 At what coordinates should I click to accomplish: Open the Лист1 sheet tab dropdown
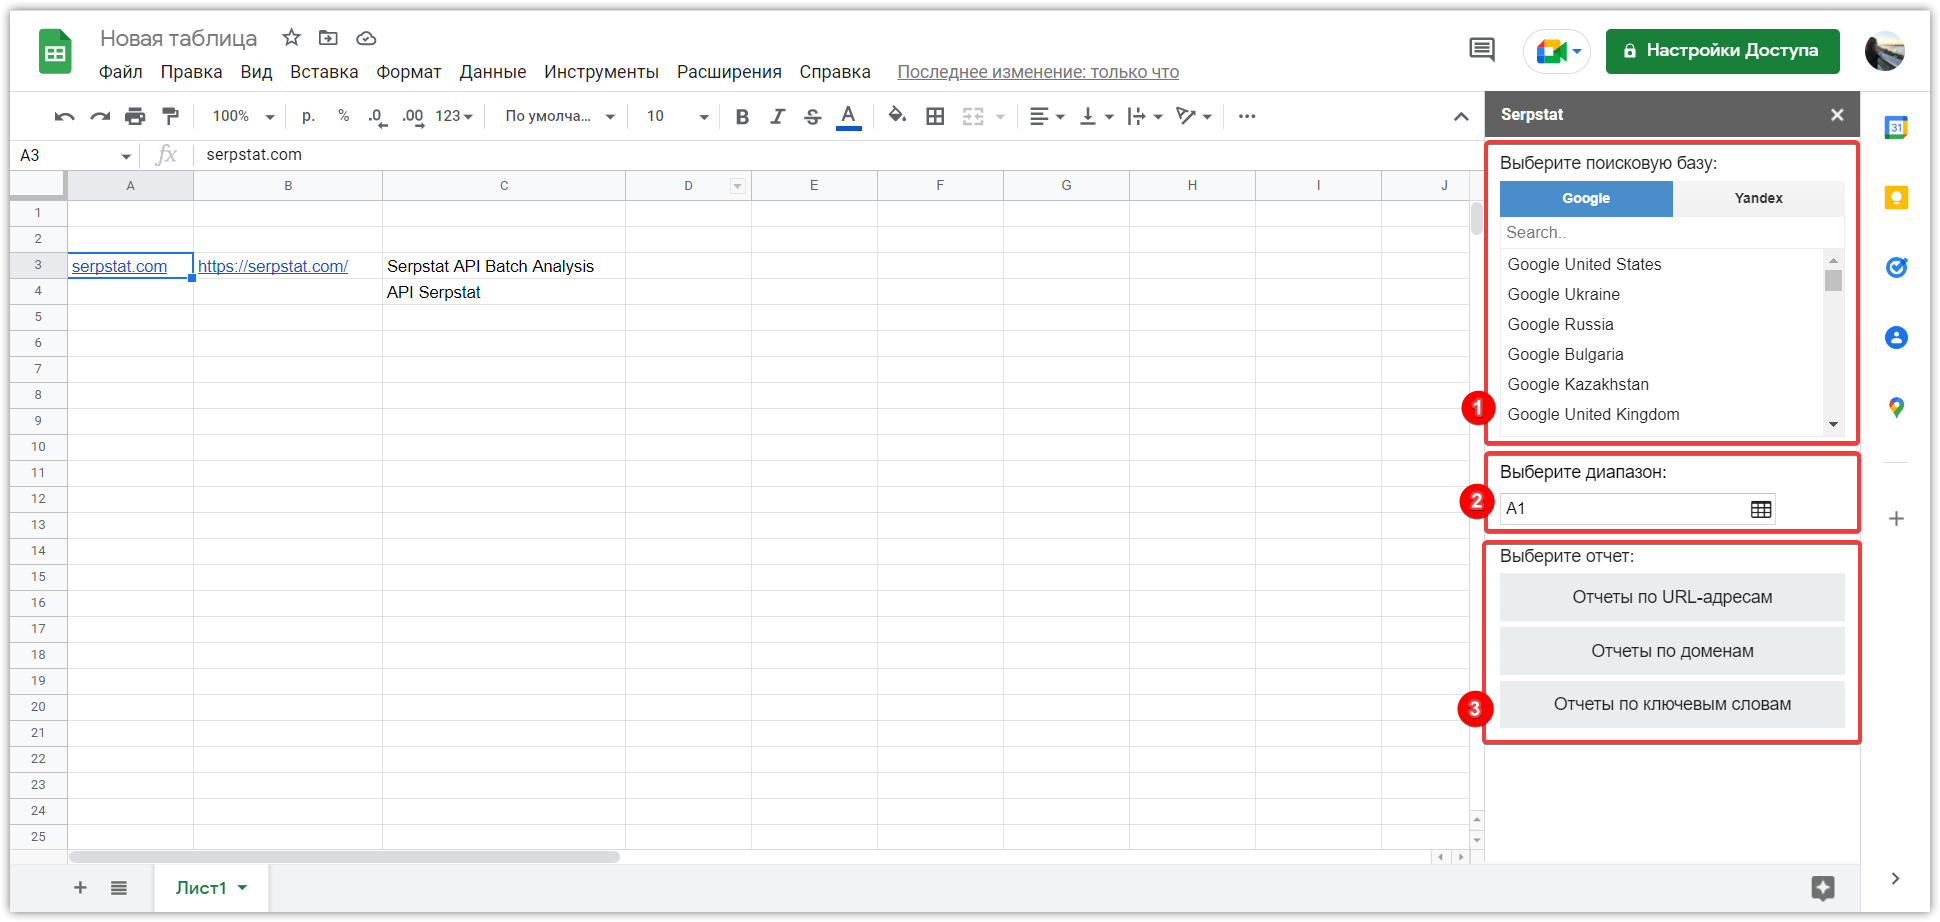pyautogui.click(x=242, y=888)
